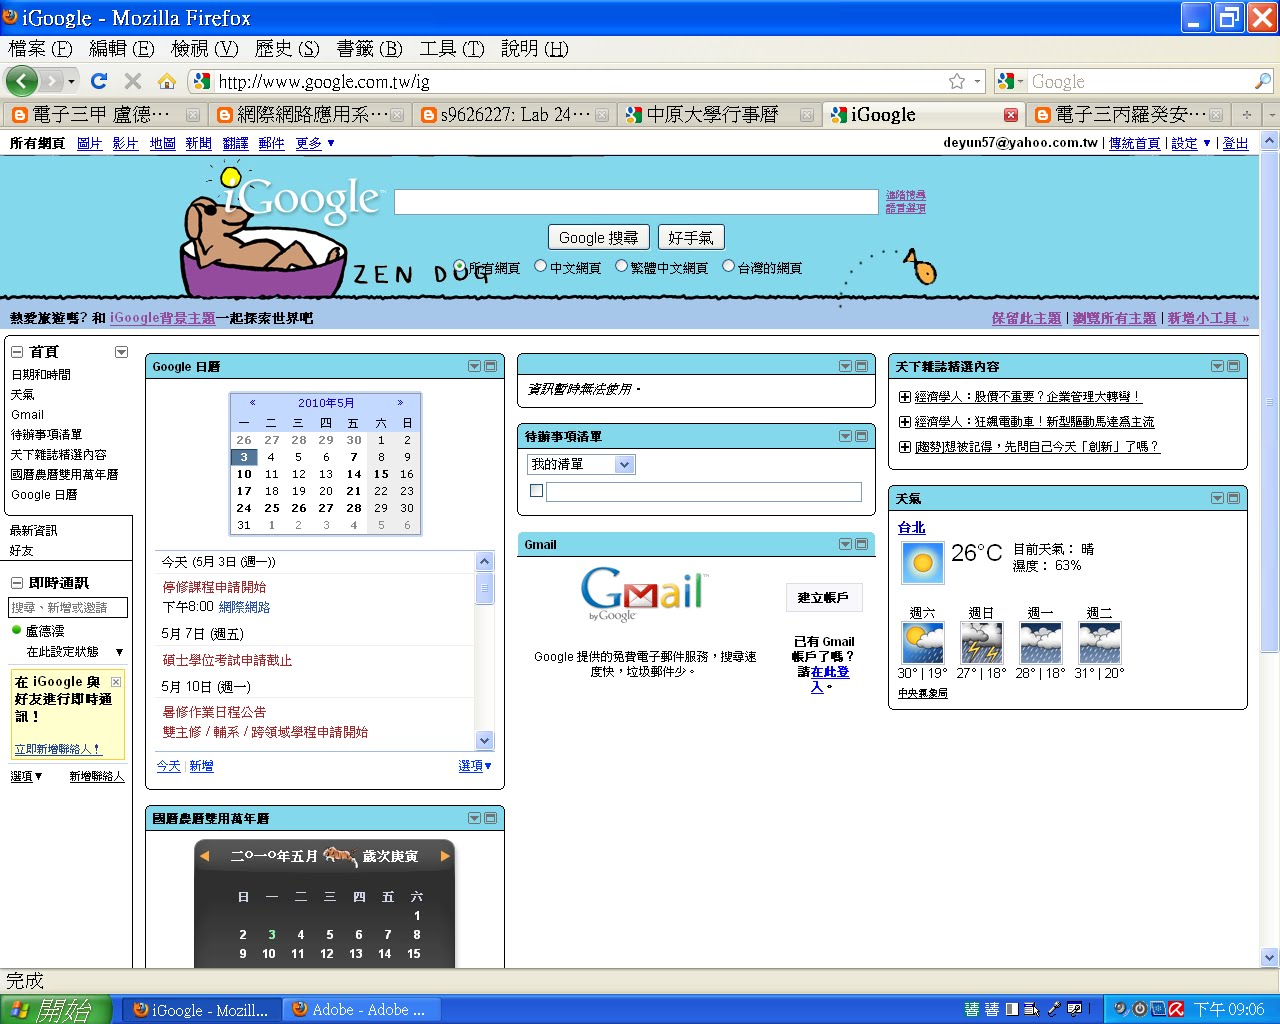This screenshot has height=1024, width=1280.
Task: Click the bookmark star in address bar
Action: point(957,81)
